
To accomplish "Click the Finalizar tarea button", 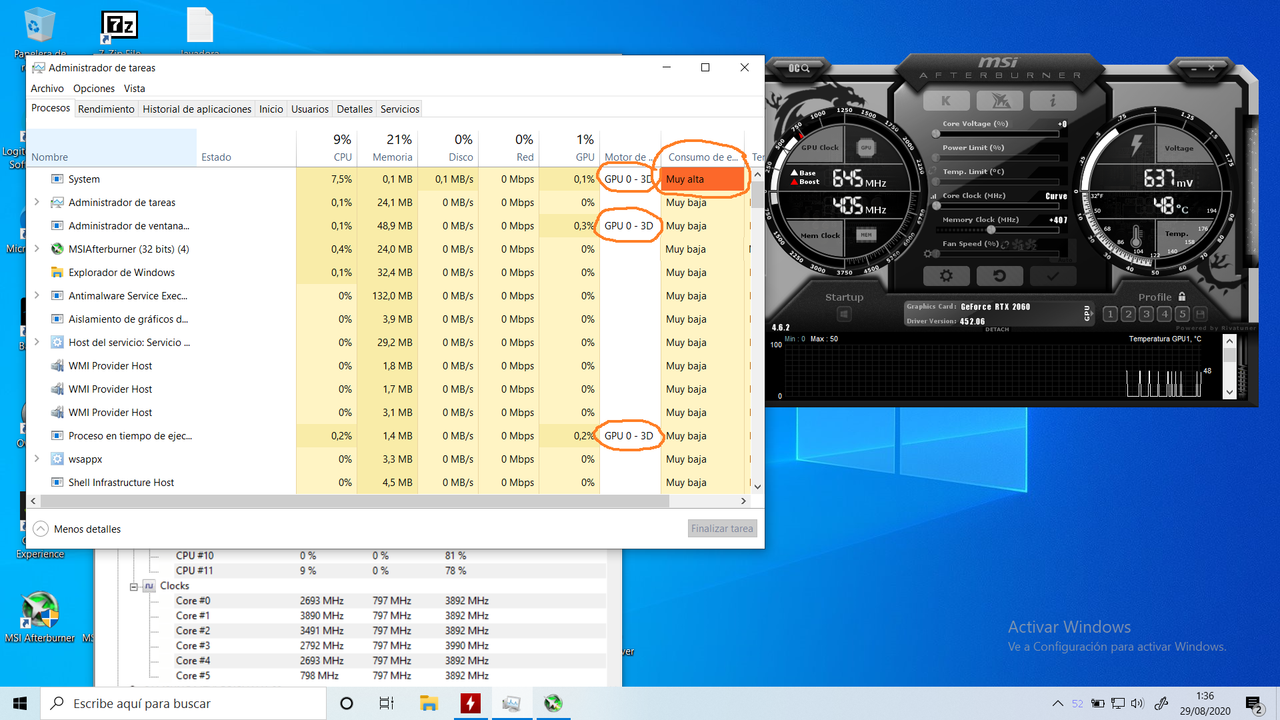I will (722, 528).
